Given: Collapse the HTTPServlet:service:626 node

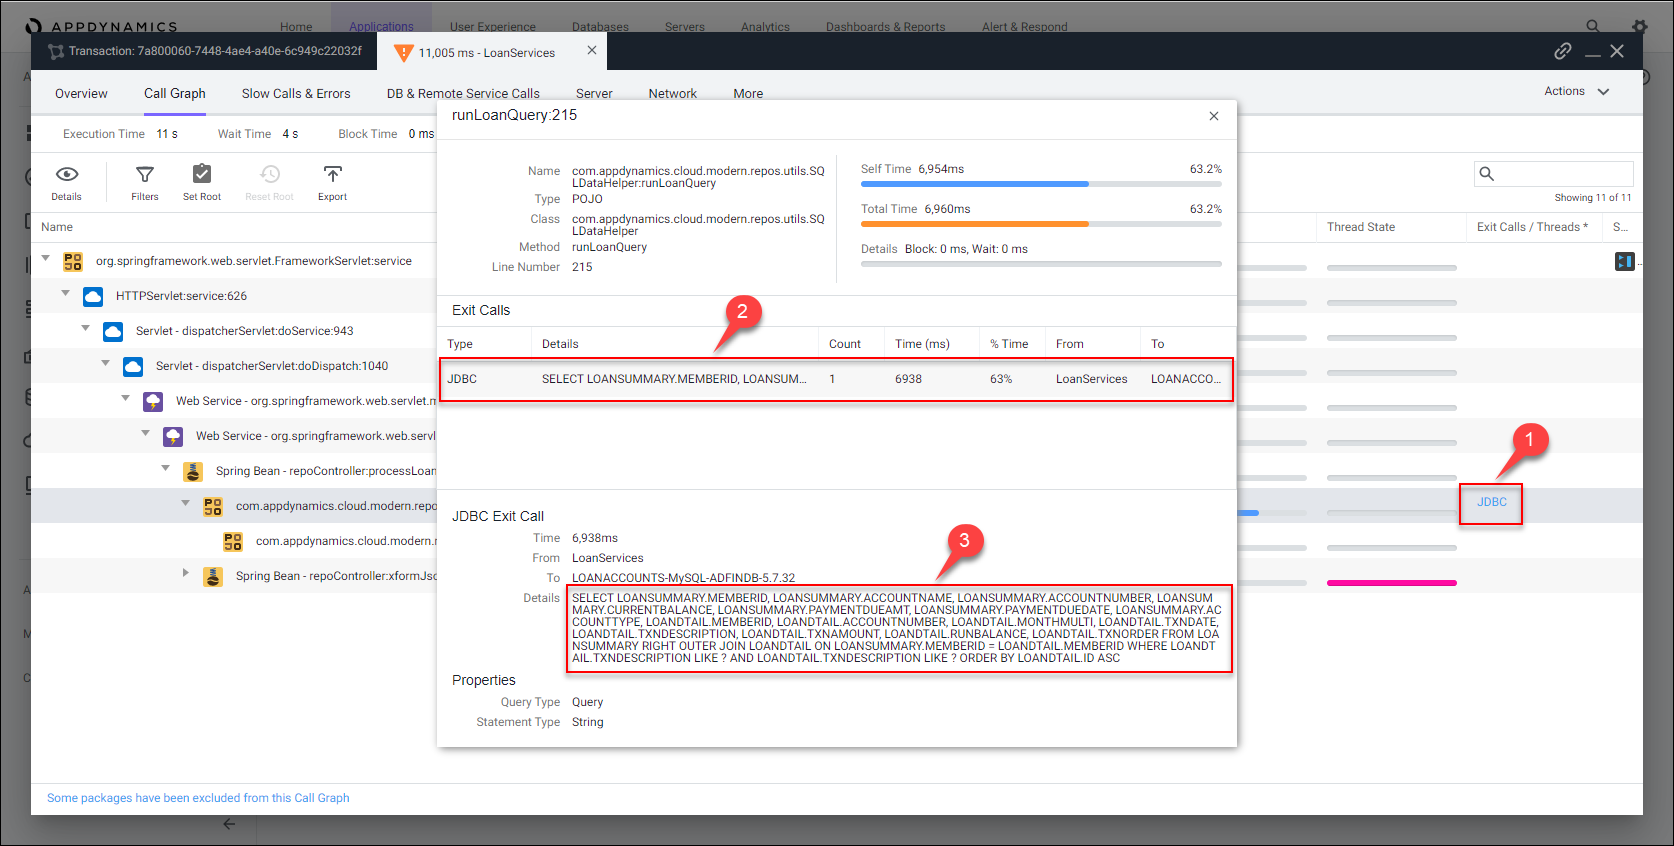Looking at the screenshot, I should pyautogui.click(x=66, y=294).
